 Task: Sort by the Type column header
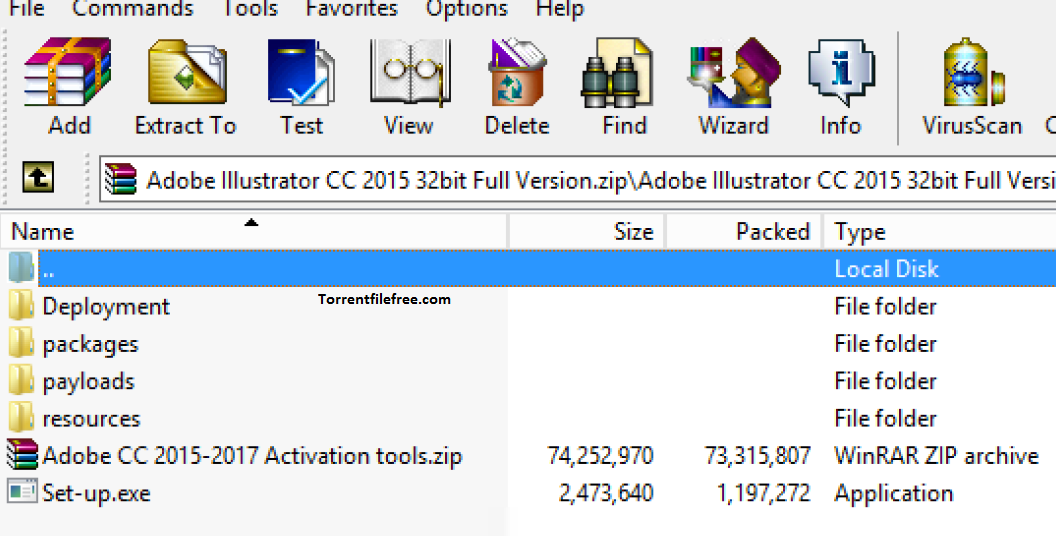tap(939, 232)
